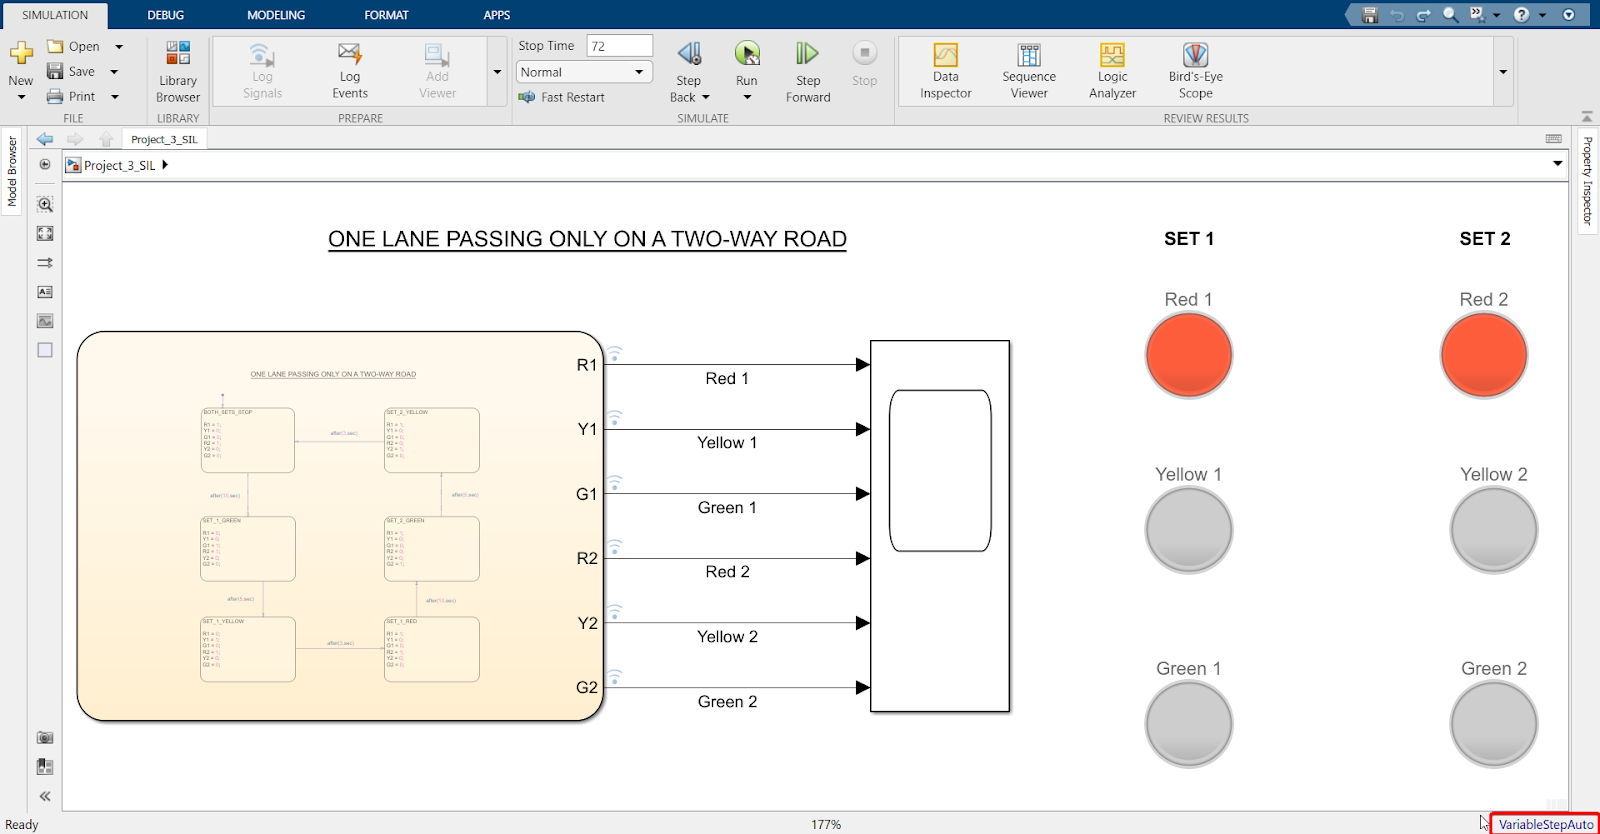Viewport: 1600px width, 834px height.
Task: Switch to the MODELING tab
Action: coord(276,15)
